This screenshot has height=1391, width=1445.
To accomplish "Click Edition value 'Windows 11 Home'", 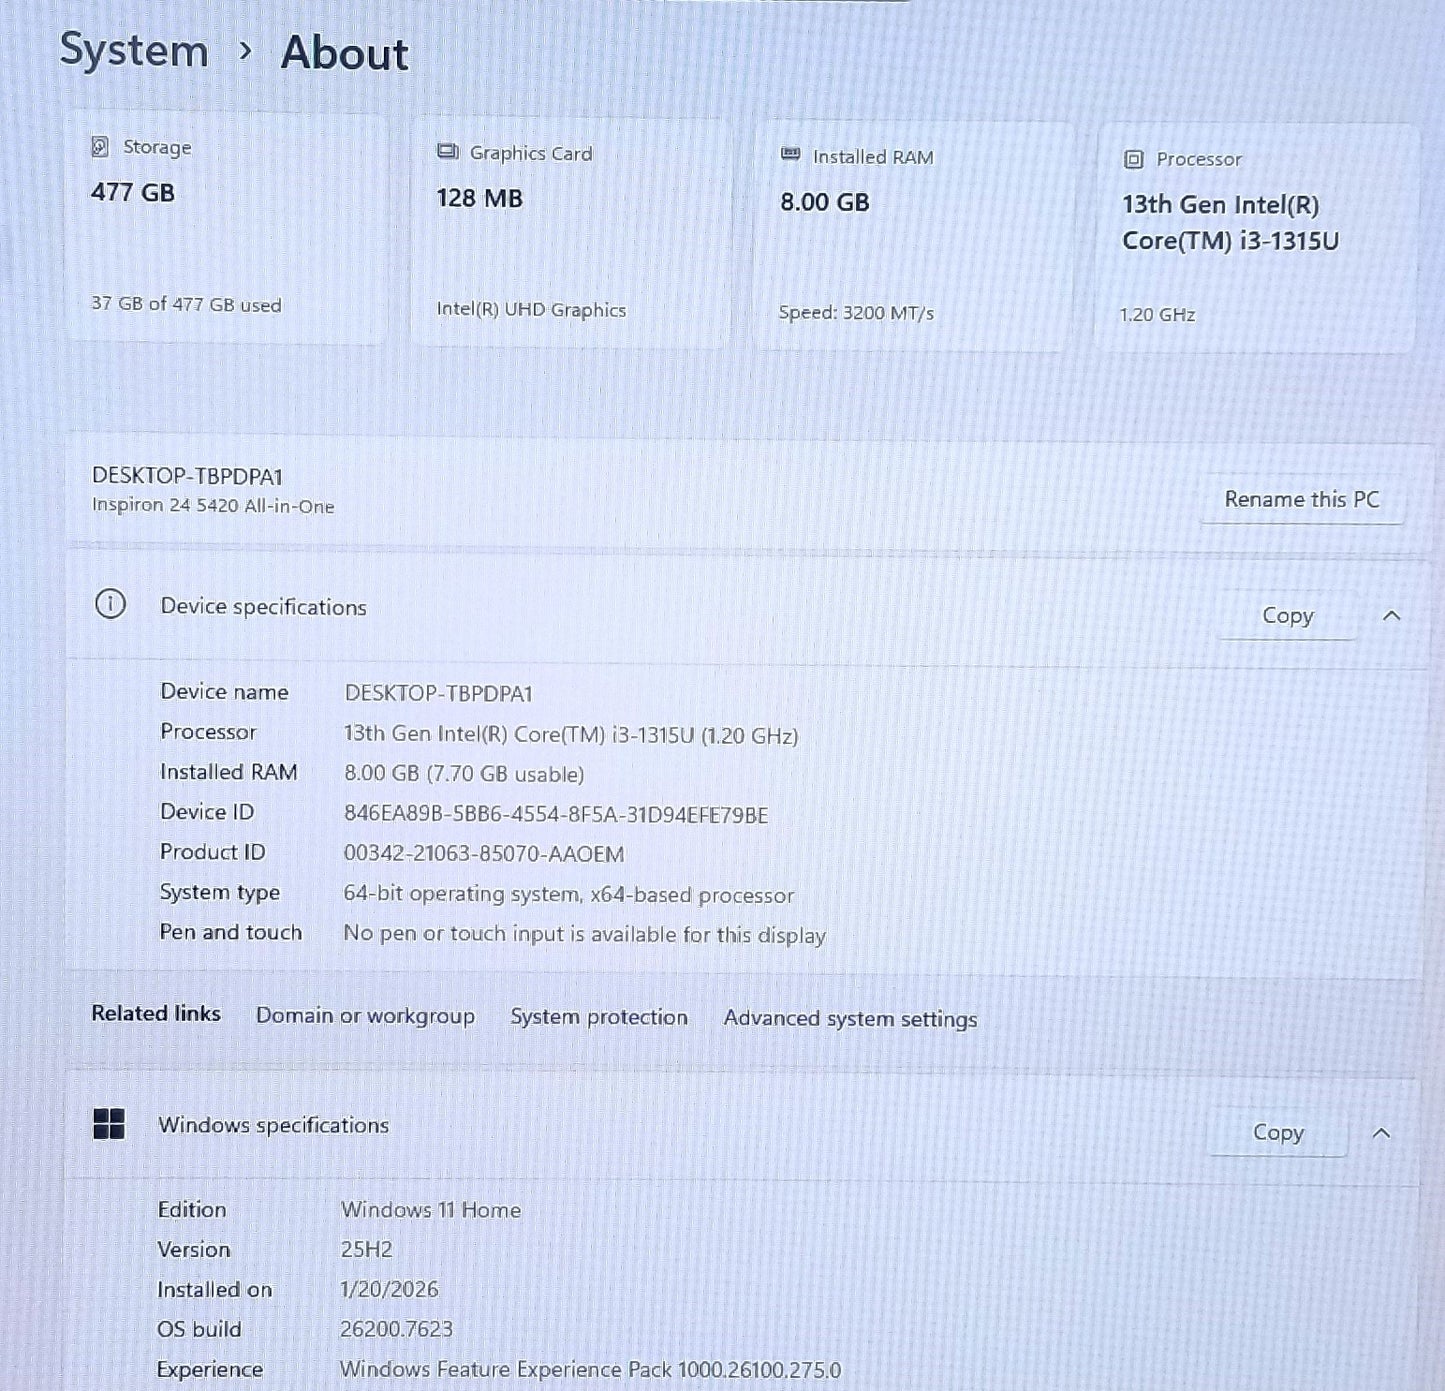I will coord(431,1209).
